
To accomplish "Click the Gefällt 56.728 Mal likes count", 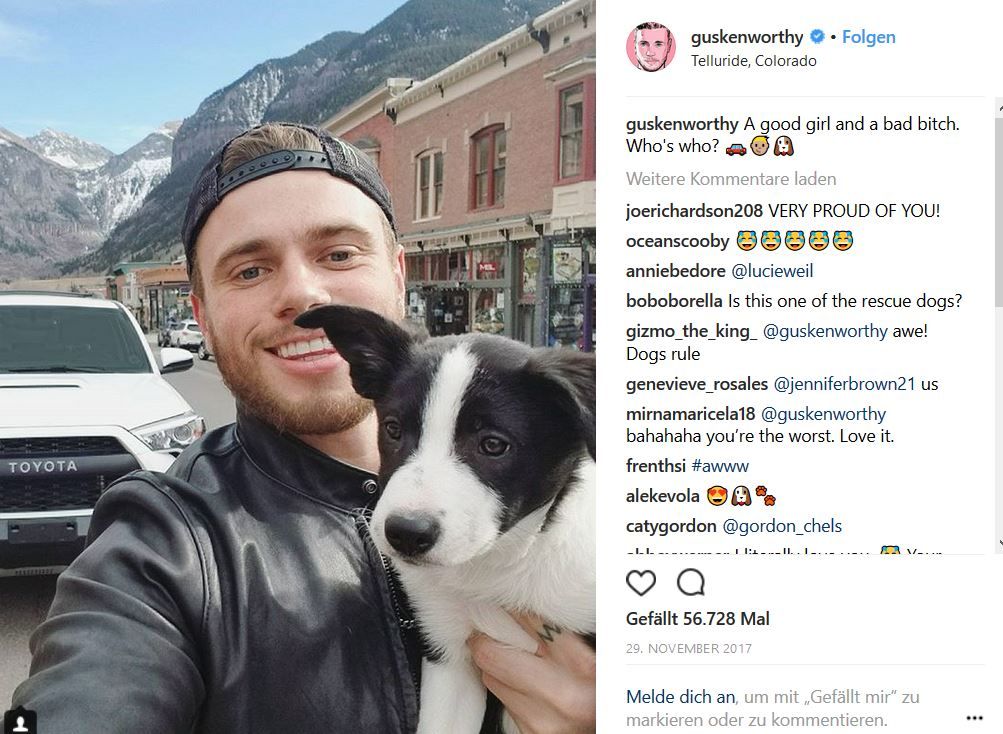I will pos(697,619).
